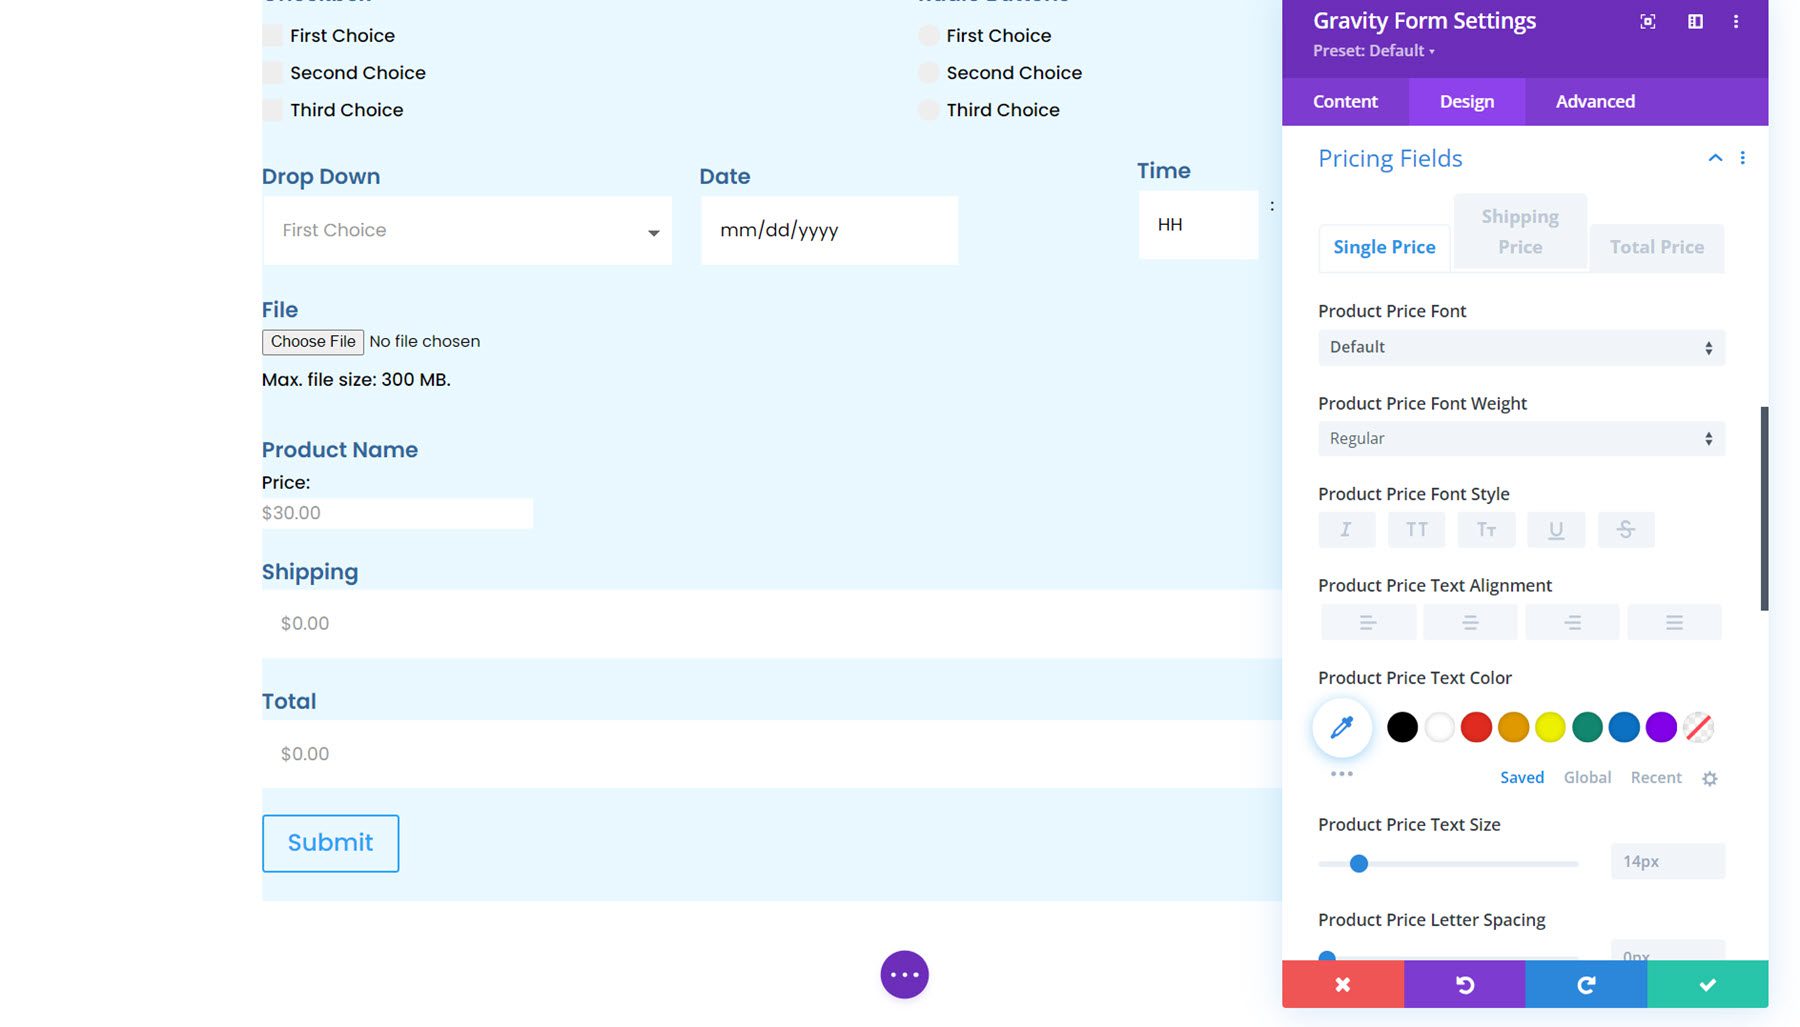Check the First Choice checkbox
This screenshot has width=1800, height=1027.
pyautogui.click(x=271, y=35)
